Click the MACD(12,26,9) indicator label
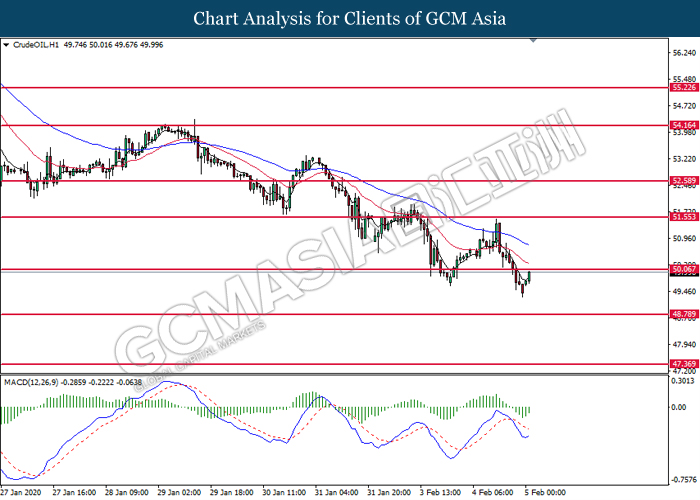700x500 pixels. (31, 382)
